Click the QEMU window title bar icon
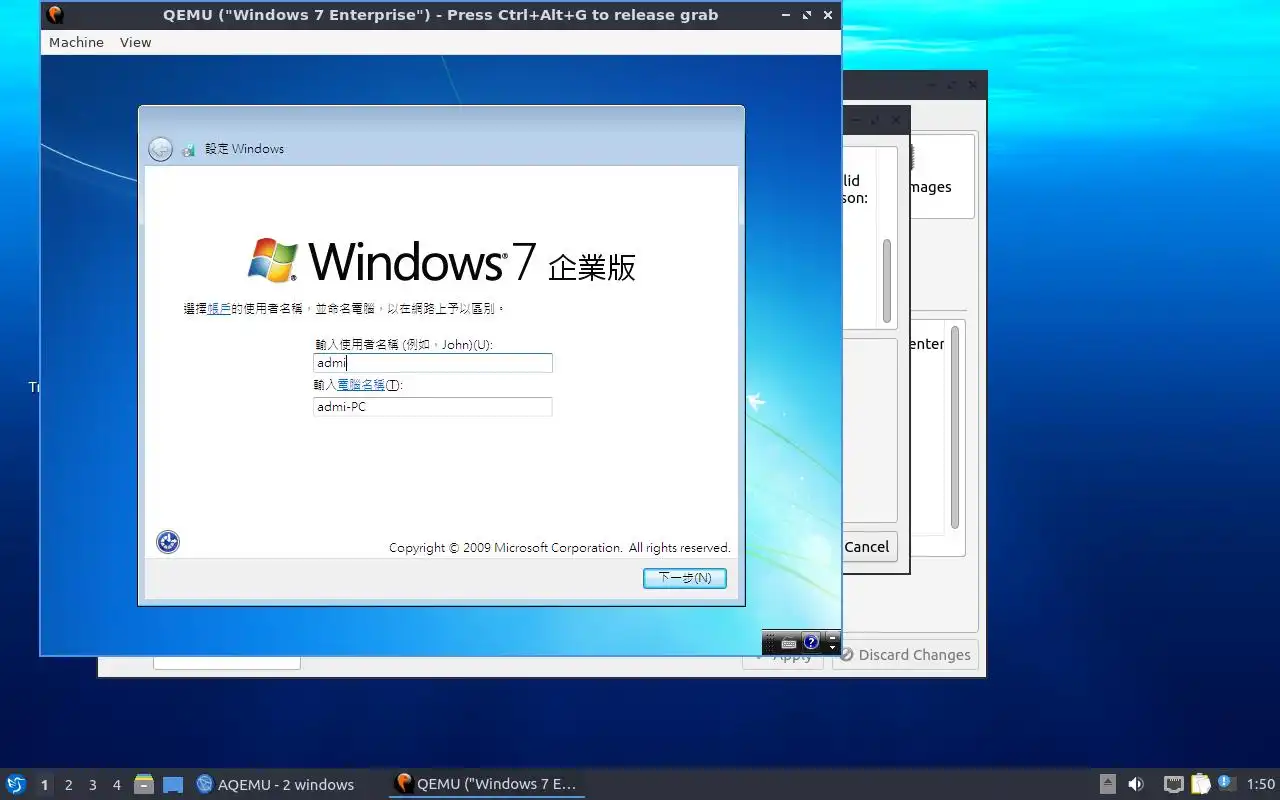The image size is (1280, 800). point(55,15)
